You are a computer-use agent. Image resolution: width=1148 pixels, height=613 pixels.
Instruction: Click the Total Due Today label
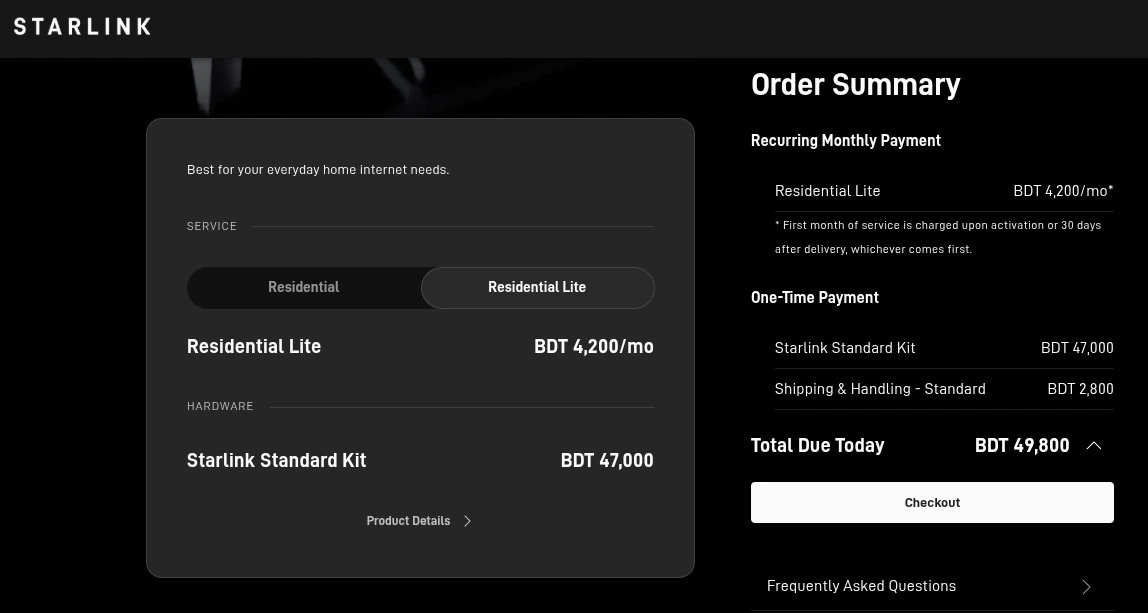818,445
